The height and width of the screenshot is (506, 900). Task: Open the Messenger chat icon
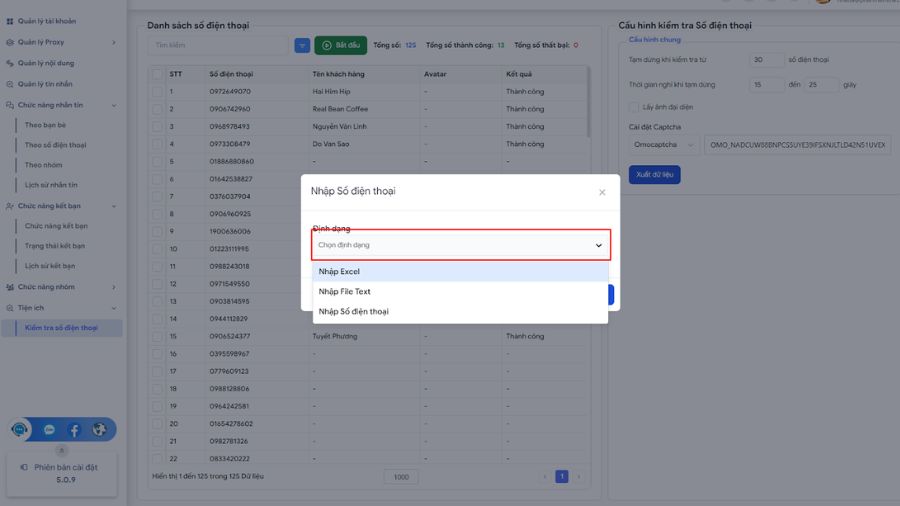[49, 430]
